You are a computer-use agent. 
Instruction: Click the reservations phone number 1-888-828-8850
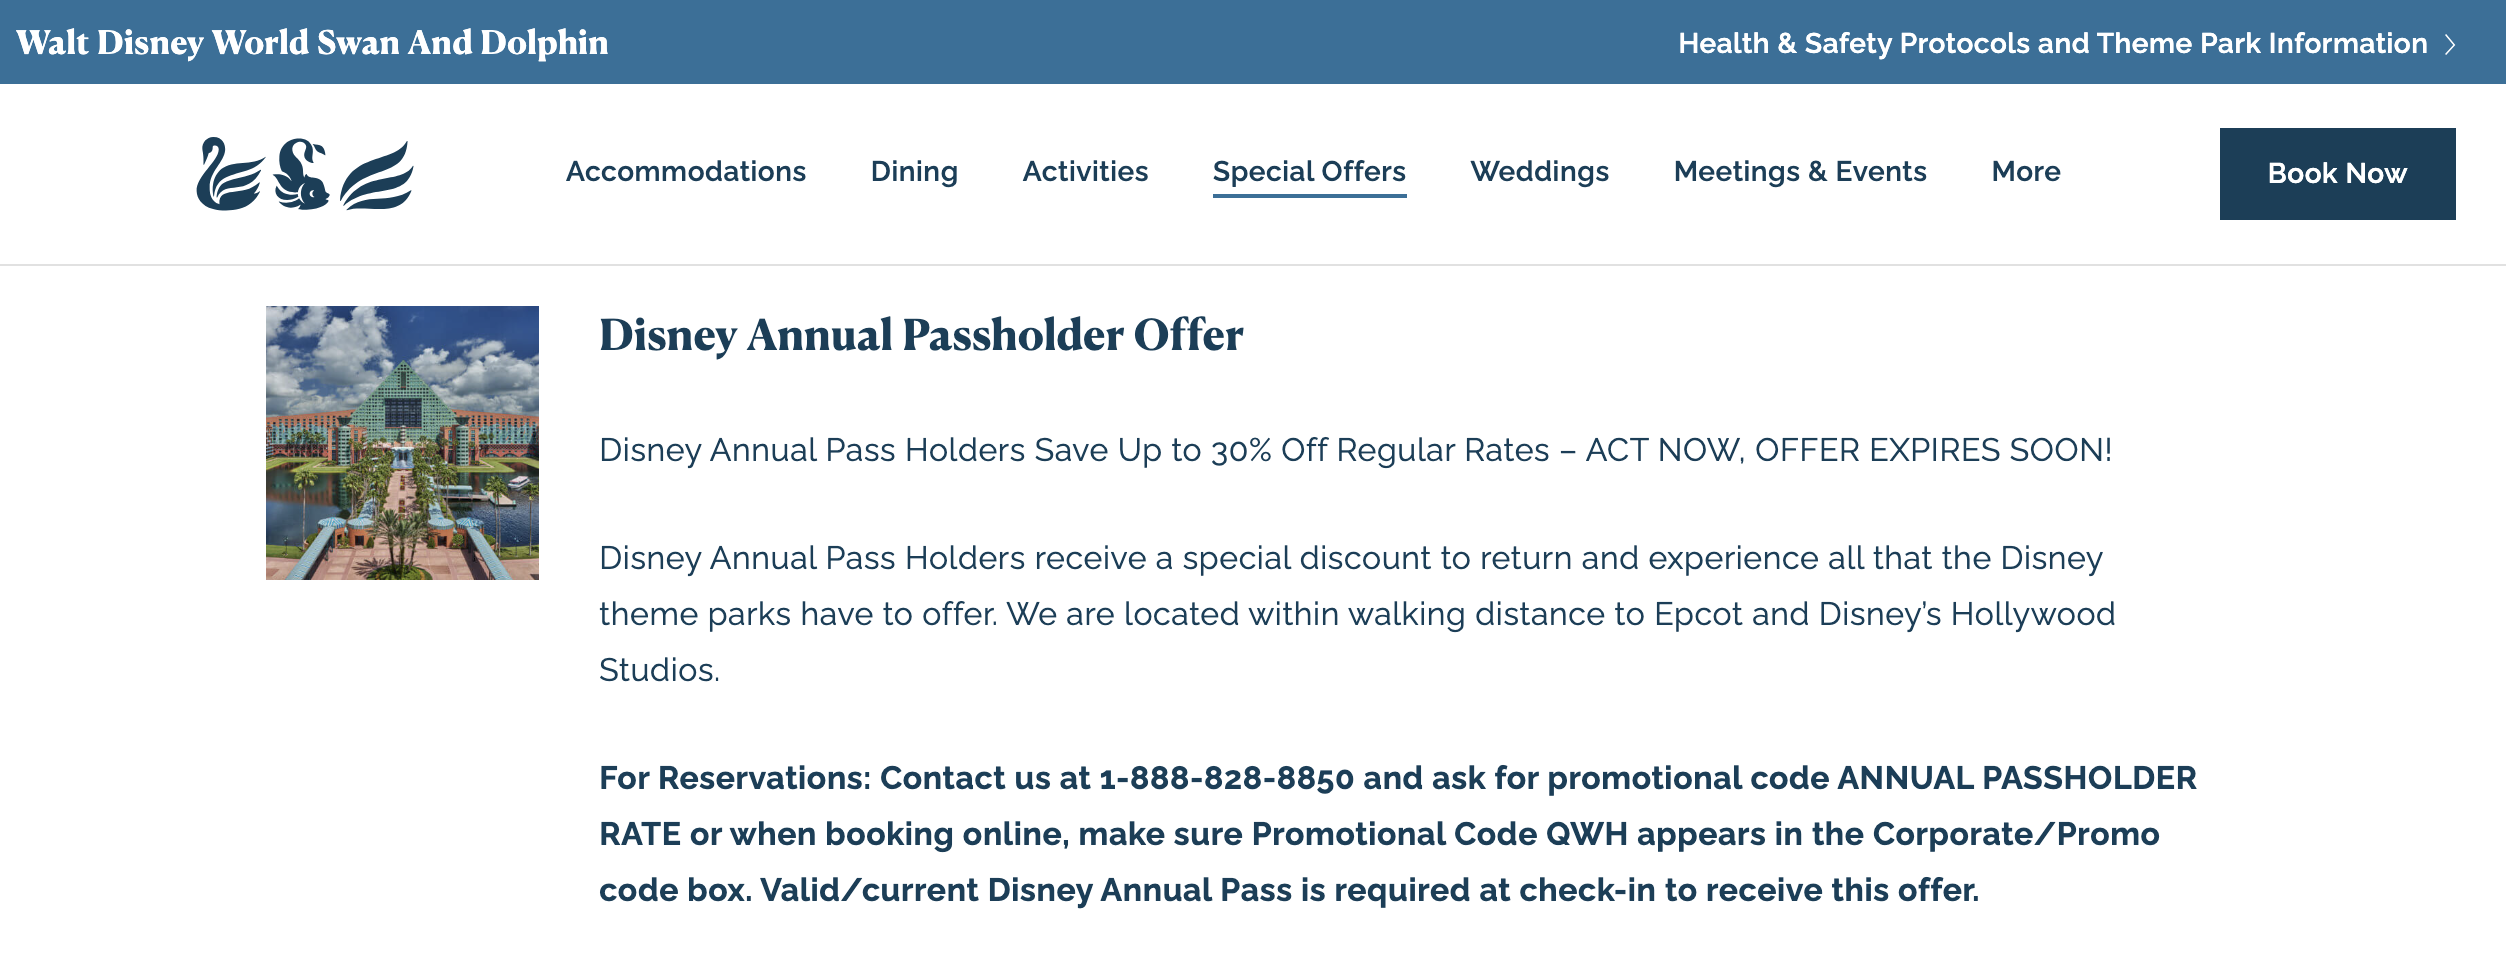[1226, 778]
